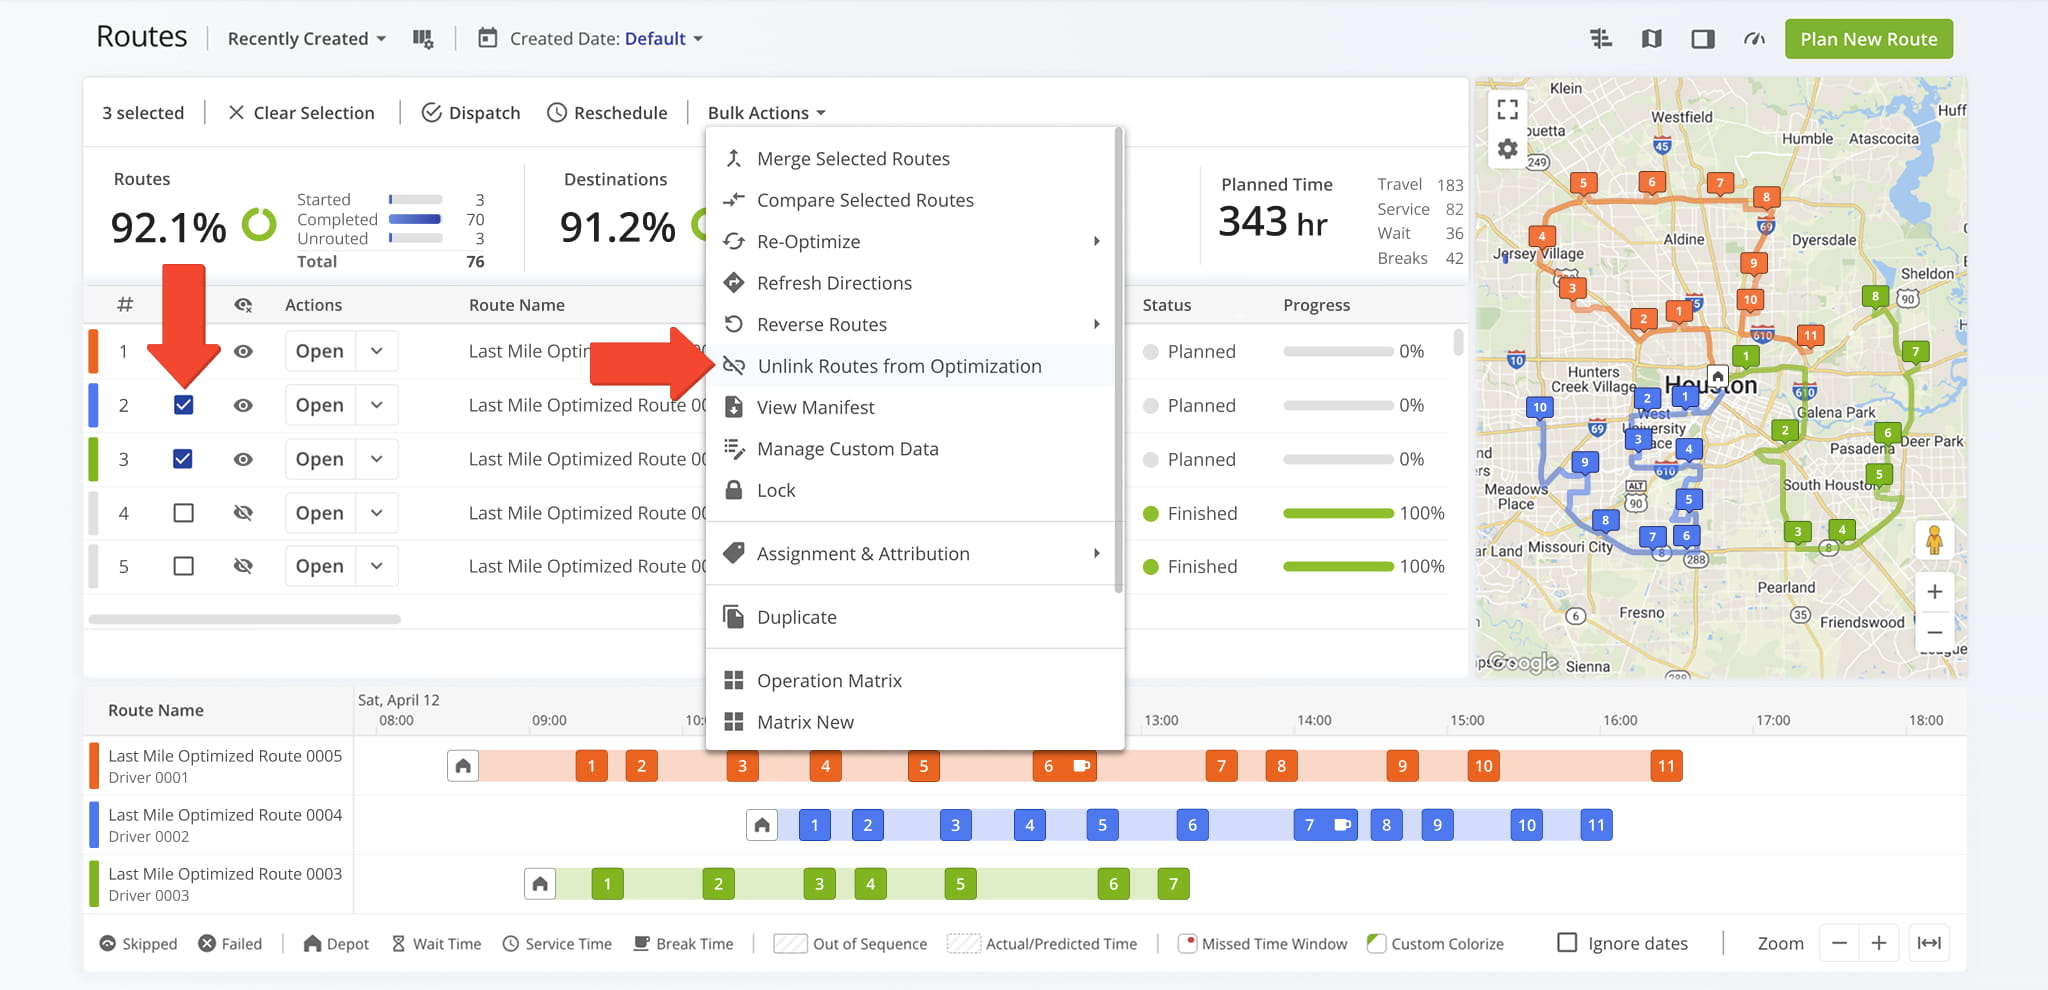This screenshot has height=990, width=2048.
Task: Click the fit-to-width timeline zoom icon
Action: pos(1929,943)
